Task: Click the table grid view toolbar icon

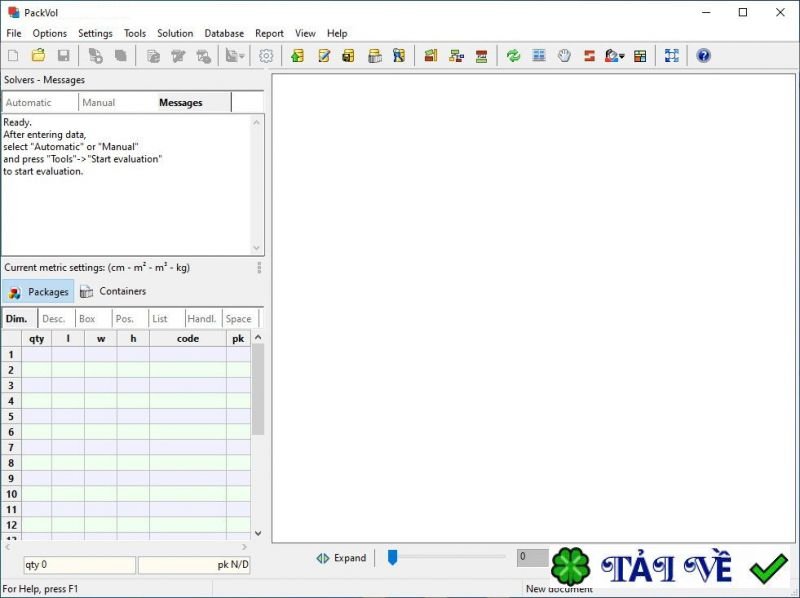Action: click(538, 55)
